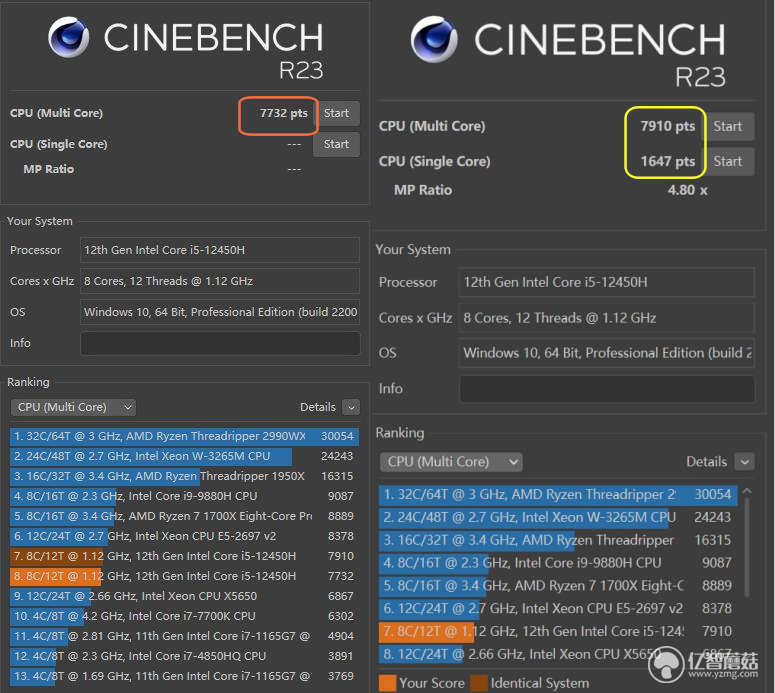Click 1647 pts single core score

(x=668, y=162)
